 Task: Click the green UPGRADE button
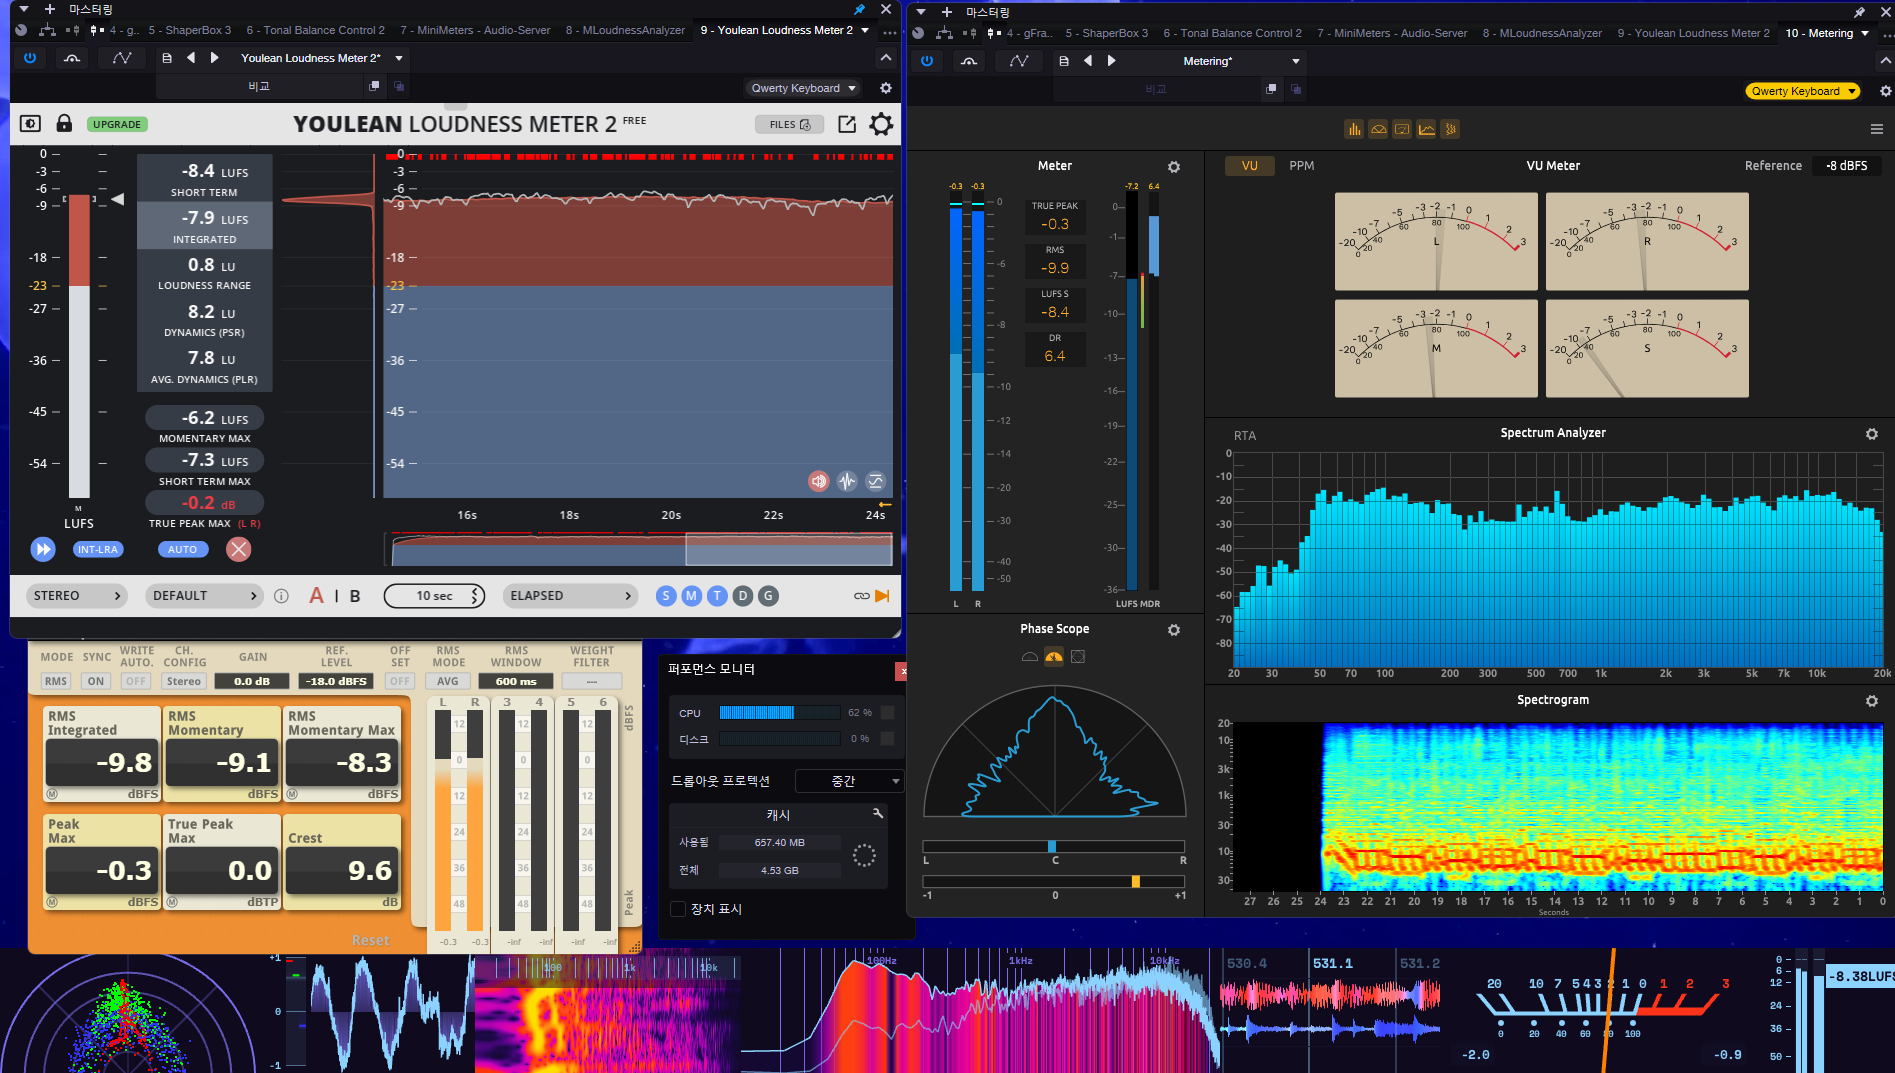(117, 124)
